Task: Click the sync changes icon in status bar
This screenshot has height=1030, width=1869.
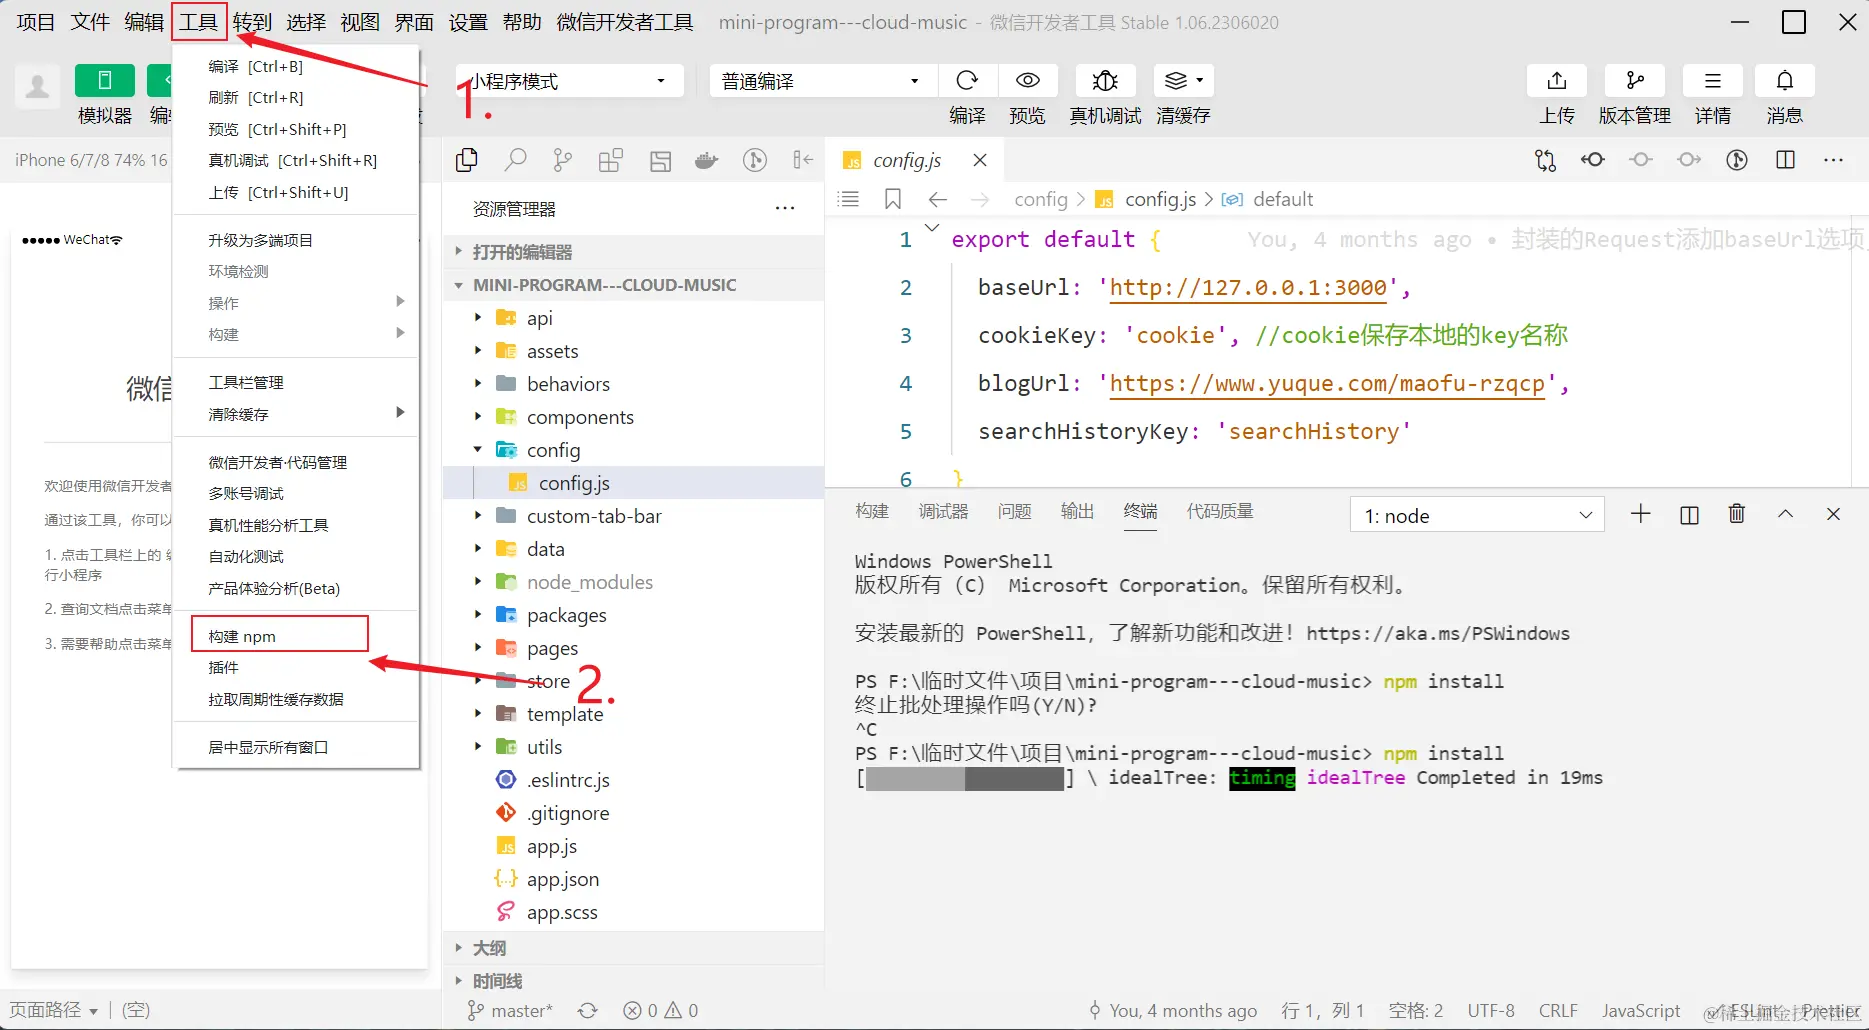Action: point(588,1011)
